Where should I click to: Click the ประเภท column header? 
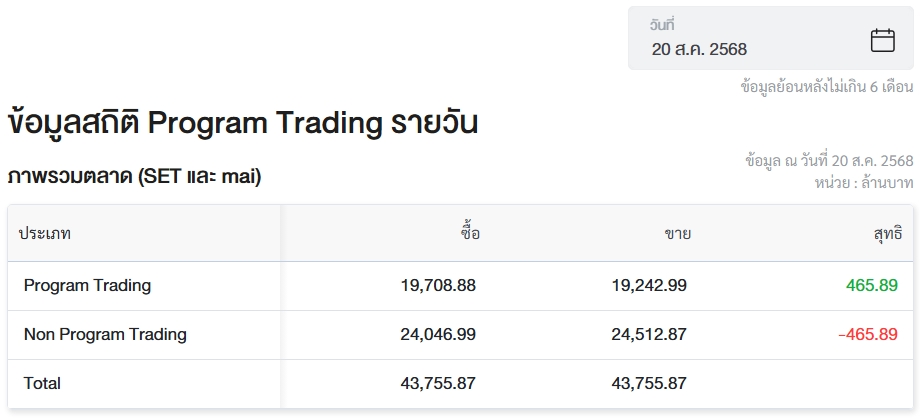pyautogui.click(x=45, y=234)
